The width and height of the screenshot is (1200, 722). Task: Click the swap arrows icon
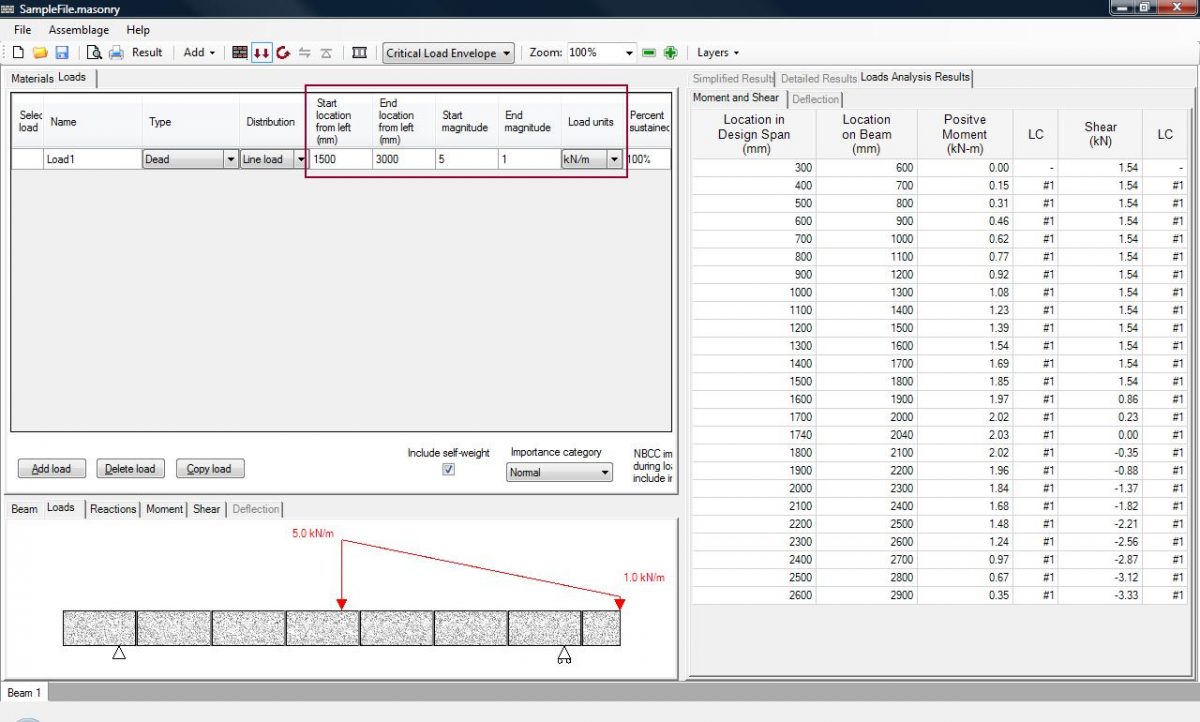tap(306, 52)
